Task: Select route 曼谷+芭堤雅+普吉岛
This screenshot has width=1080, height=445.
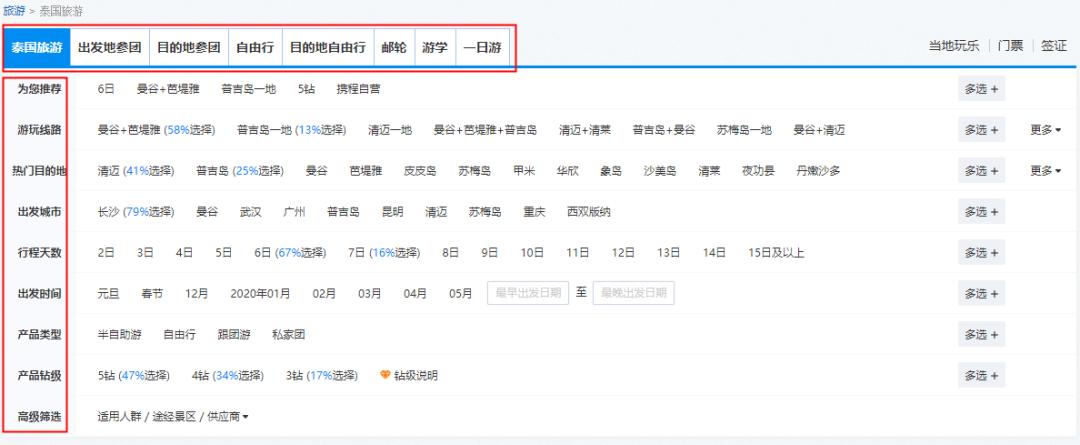Action: point(485,130)
